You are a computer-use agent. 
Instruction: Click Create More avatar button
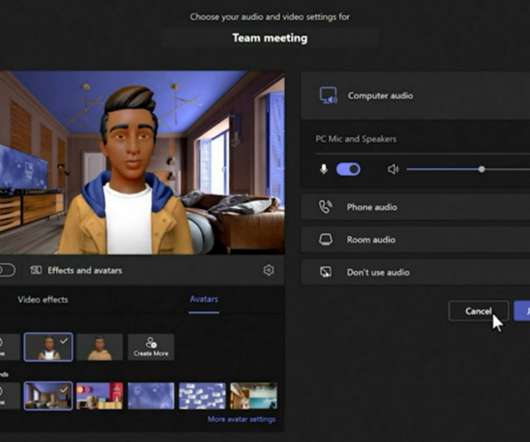[151, 347]
